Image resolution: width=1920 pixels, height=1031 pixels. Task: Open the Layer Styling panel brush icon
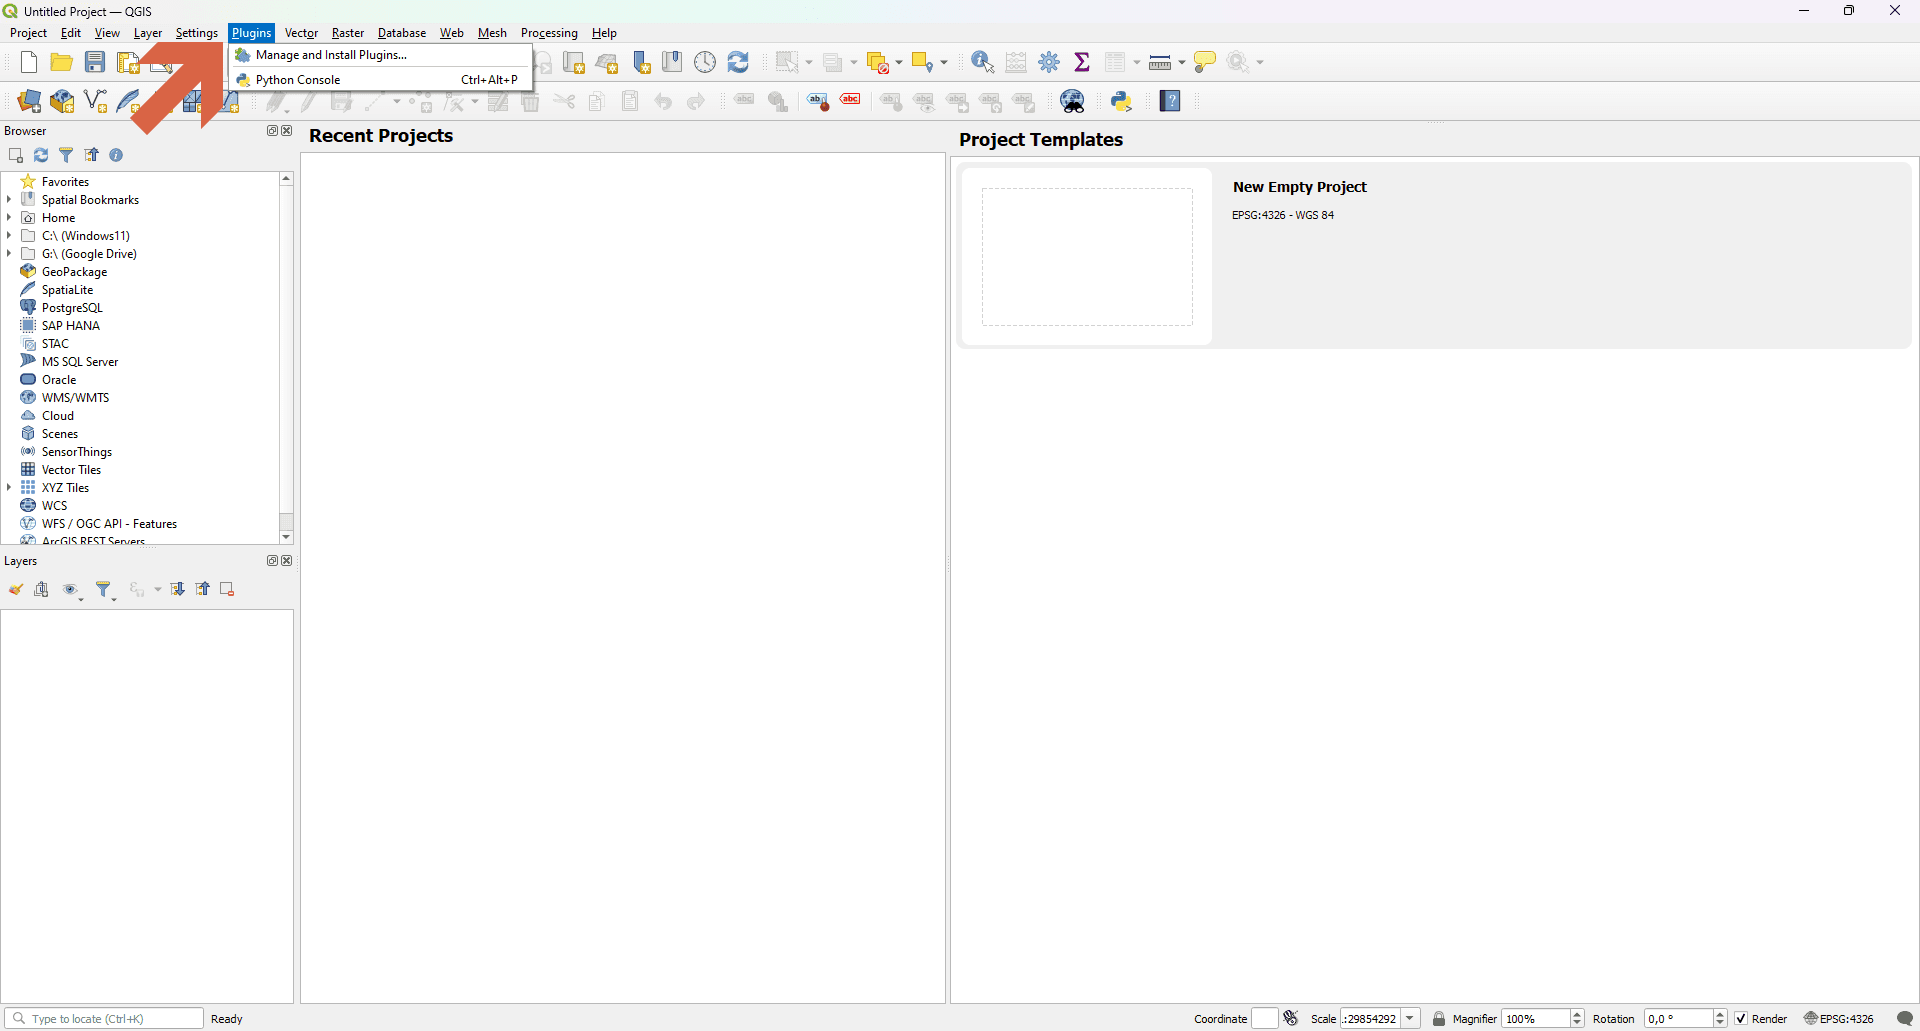point(17,590)
